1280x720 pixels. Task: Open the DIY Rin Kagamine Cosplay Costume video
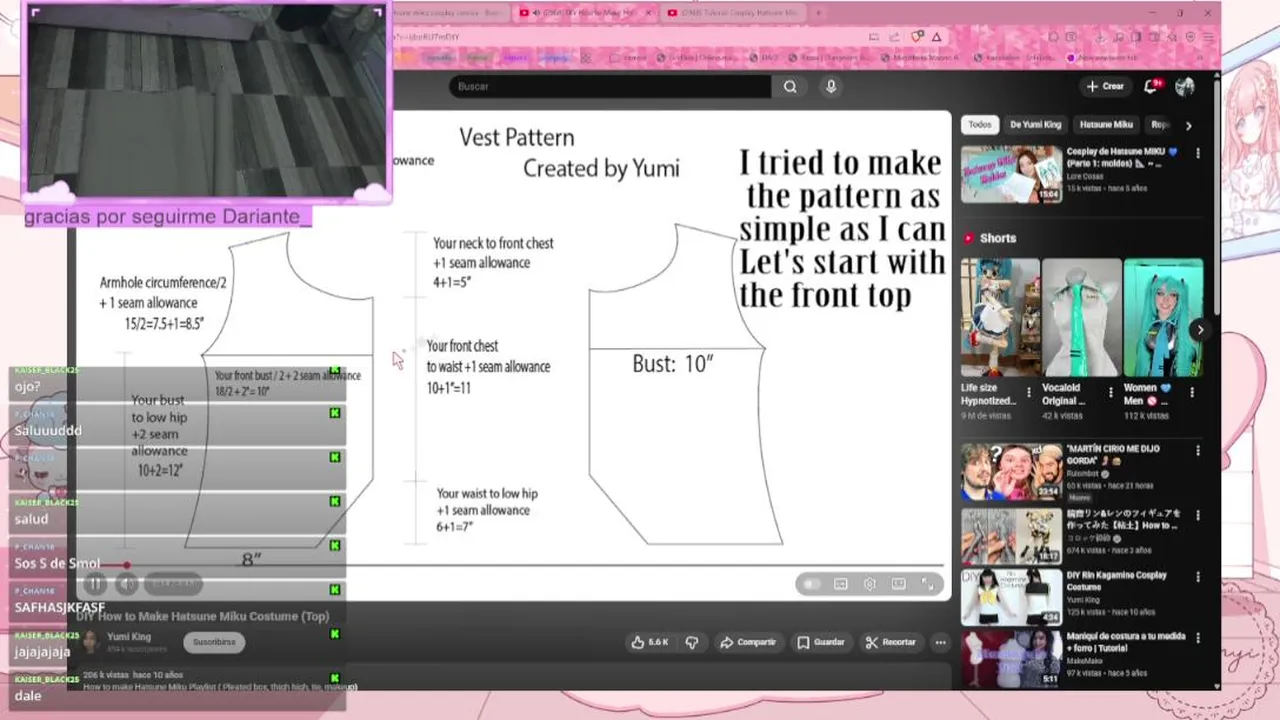click(x=1011, y=598)
